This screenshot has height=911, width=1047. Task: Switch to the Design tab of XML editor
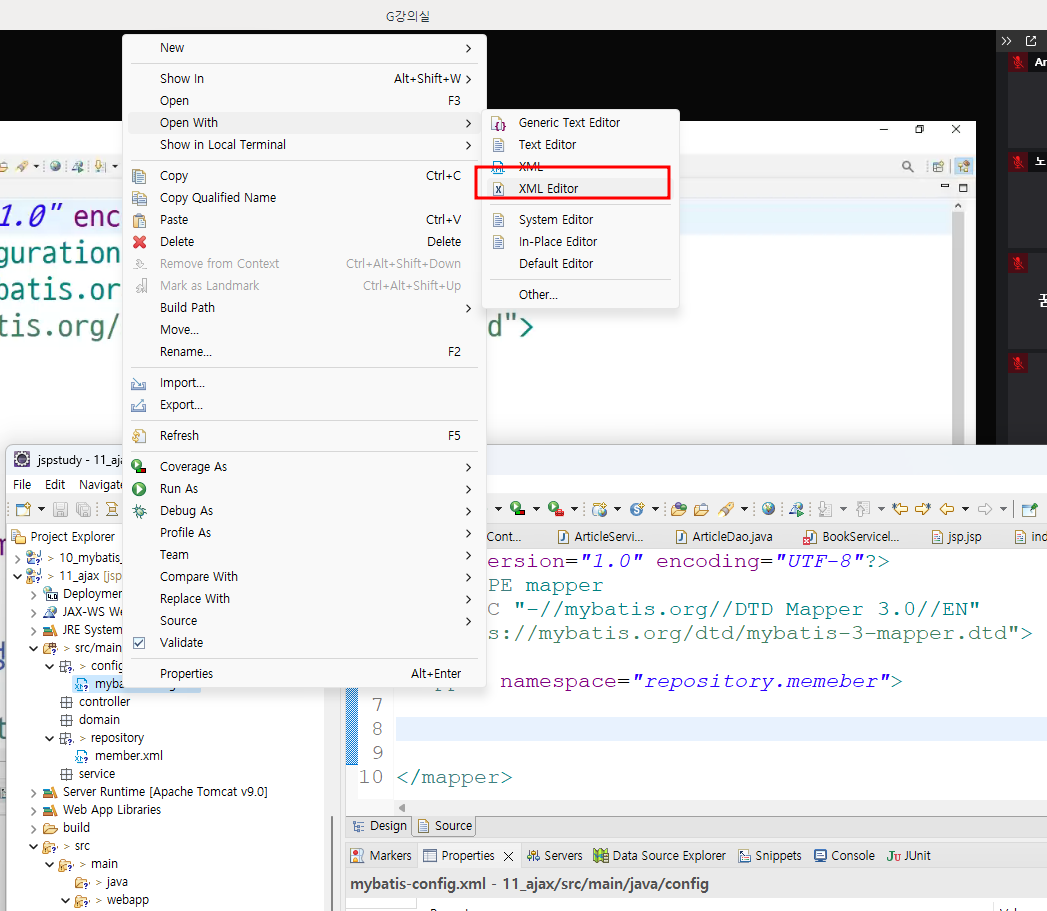click(379, 826)
